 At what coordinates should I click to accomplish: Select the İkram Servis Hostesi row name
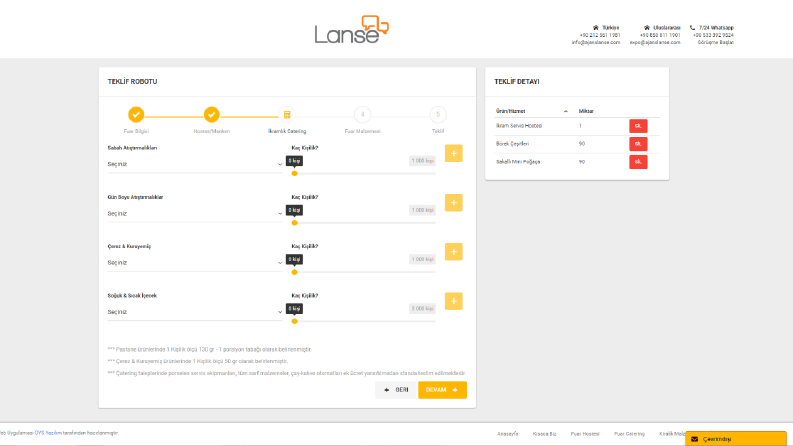pos(519,126)
